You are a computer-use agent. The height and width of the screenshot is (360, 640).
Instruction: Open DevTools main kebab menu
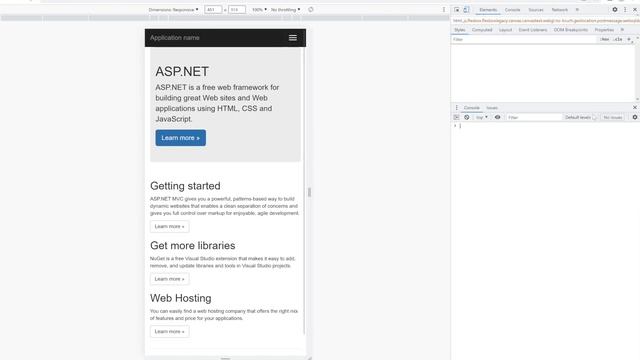[x=625, y=10]
